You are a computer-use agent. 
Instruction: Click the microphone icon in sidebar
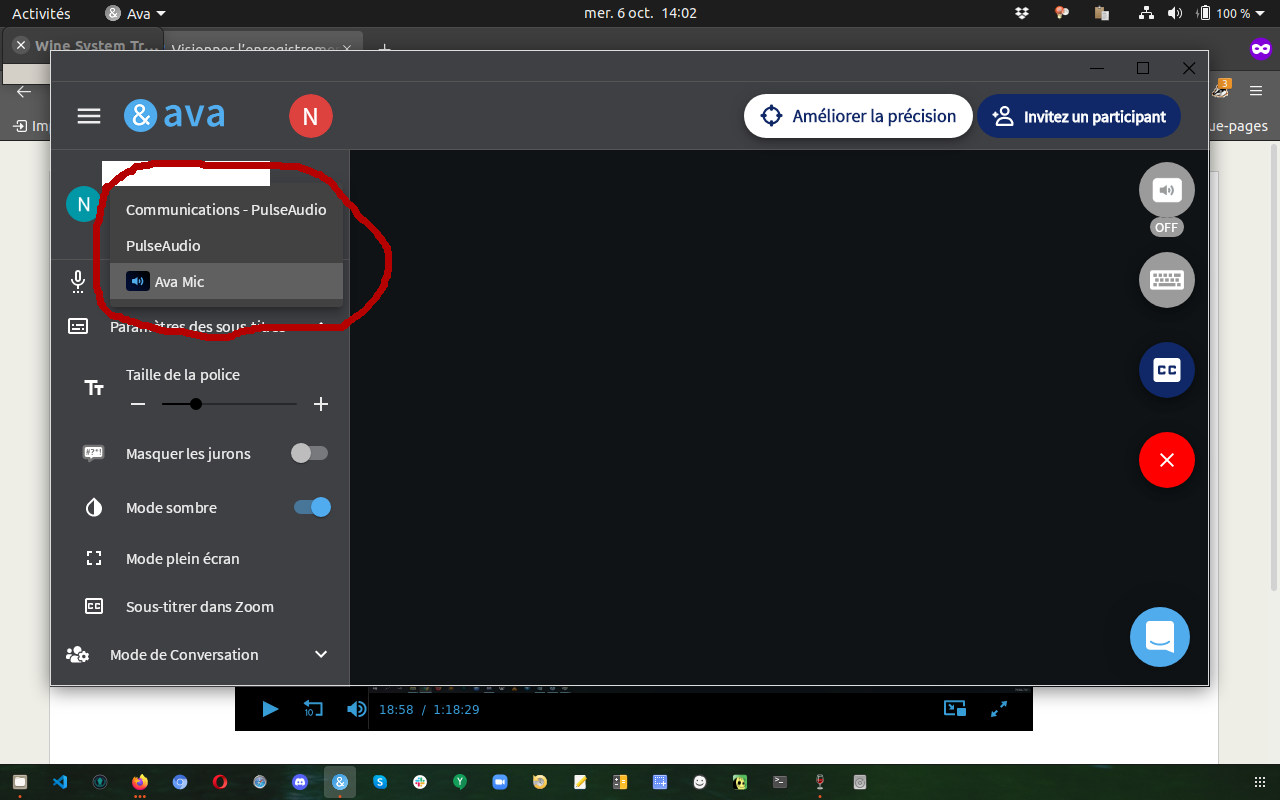[78, 281]
